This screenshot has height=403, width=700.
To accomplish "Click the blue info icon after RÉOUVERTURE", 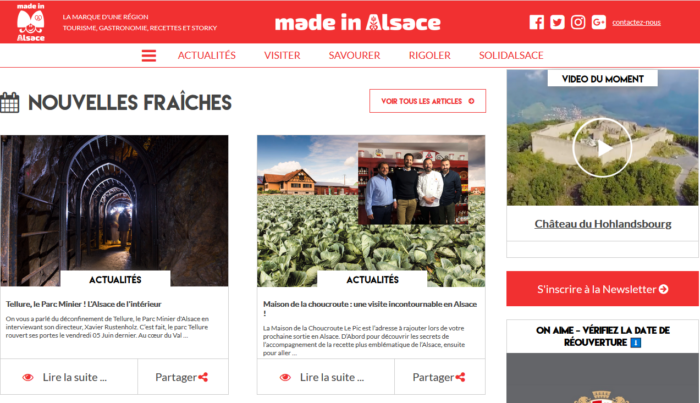I will pos(636,343).
